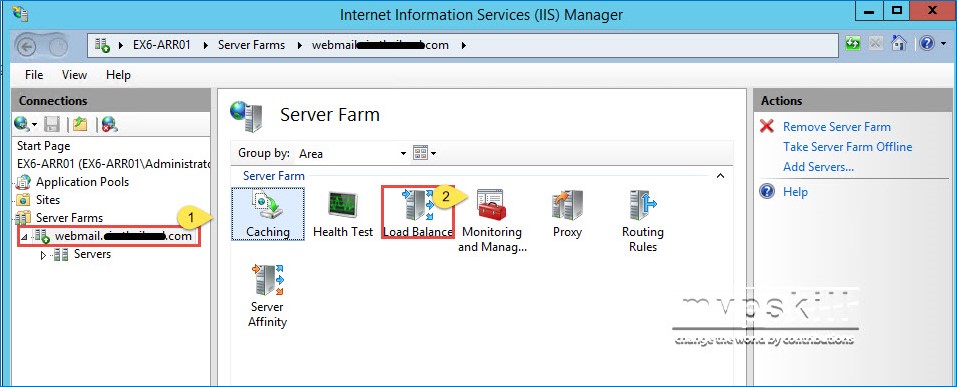
Task: Click Add Servers... action
Action: click(818, 167)
